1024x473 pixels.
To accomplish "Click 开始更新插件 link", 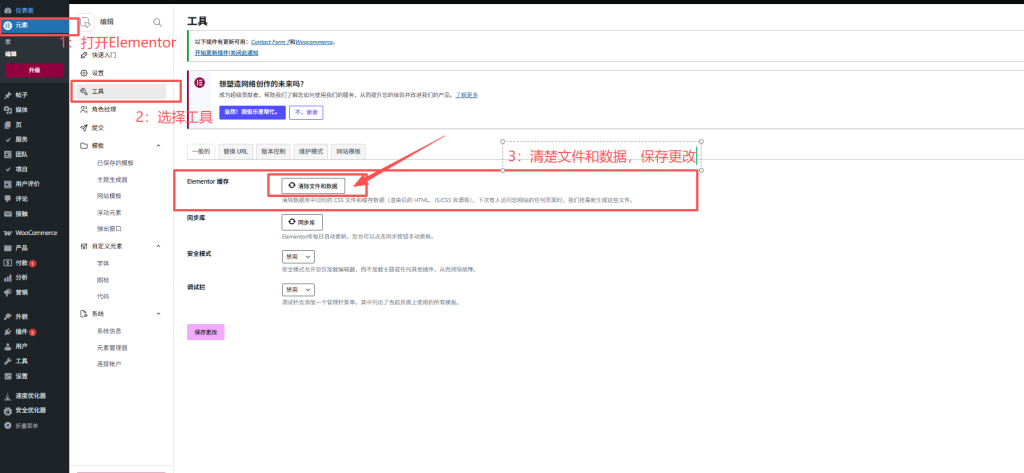I will tap(212, 52).
